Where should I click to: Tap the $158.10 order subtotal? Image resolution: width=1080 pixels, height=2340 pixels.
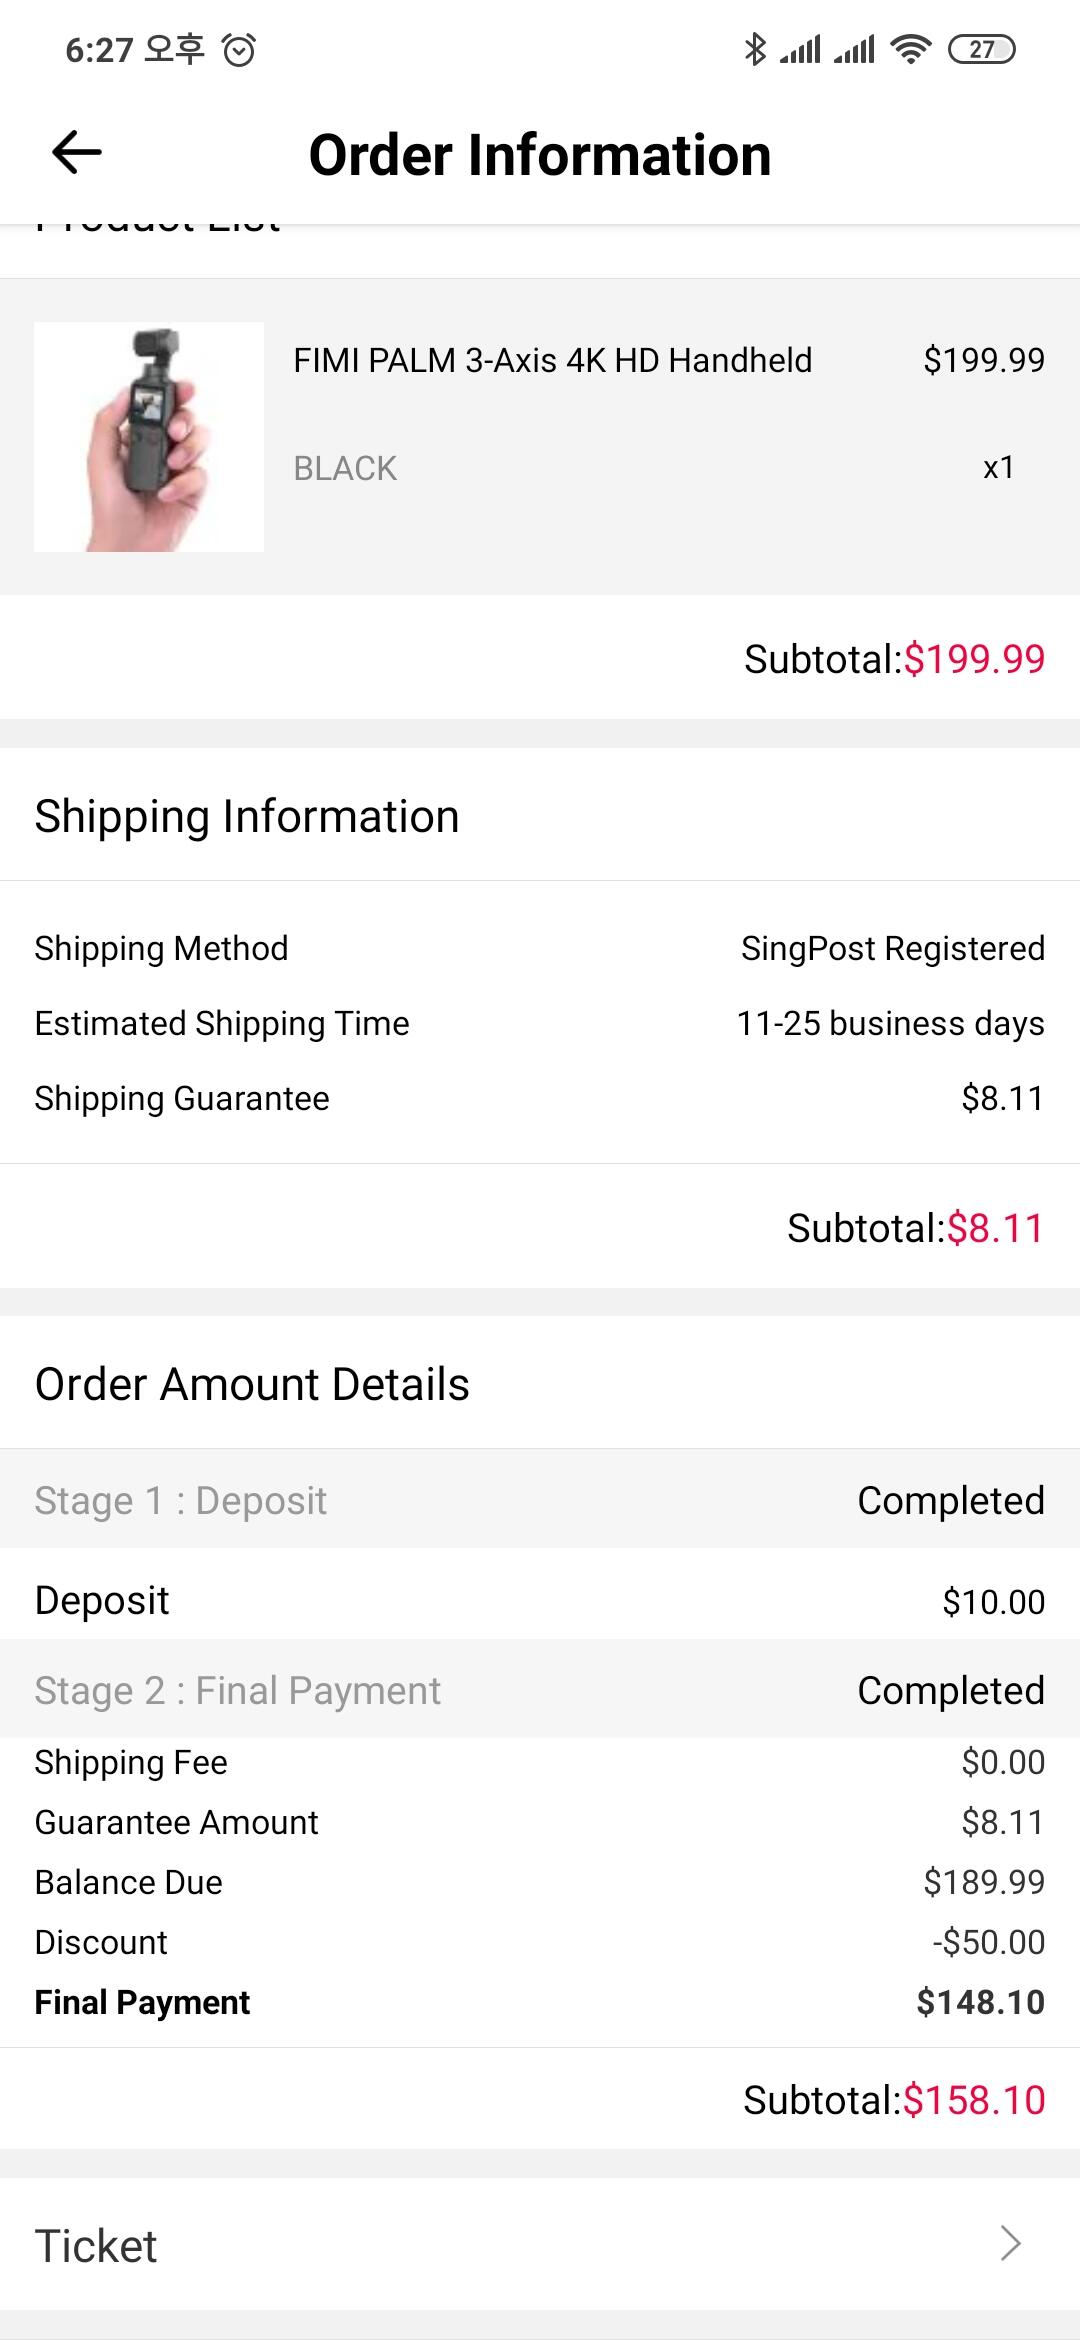pyautogui.click(x=973, y=2100)
